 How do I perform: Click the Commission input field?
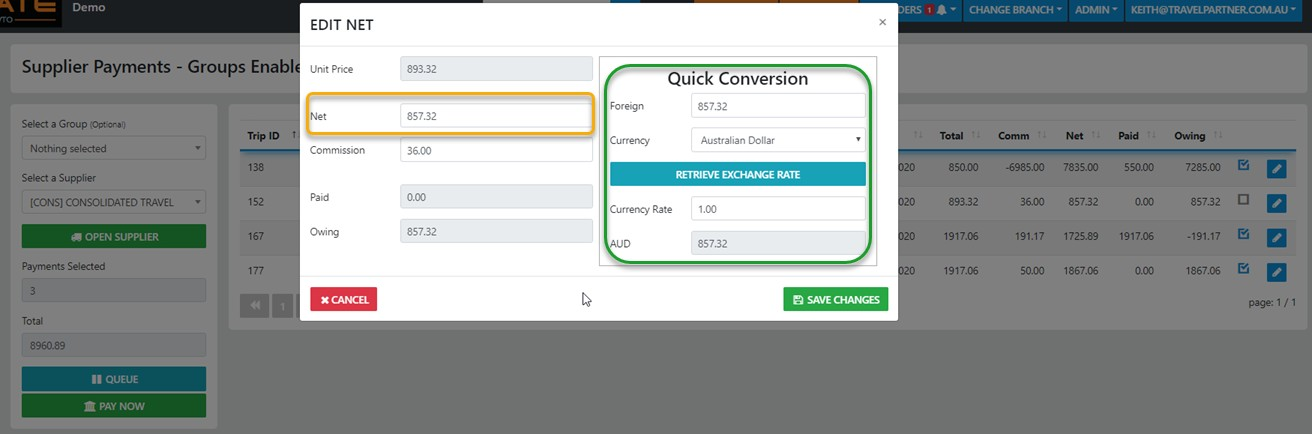tap(496, 150)
